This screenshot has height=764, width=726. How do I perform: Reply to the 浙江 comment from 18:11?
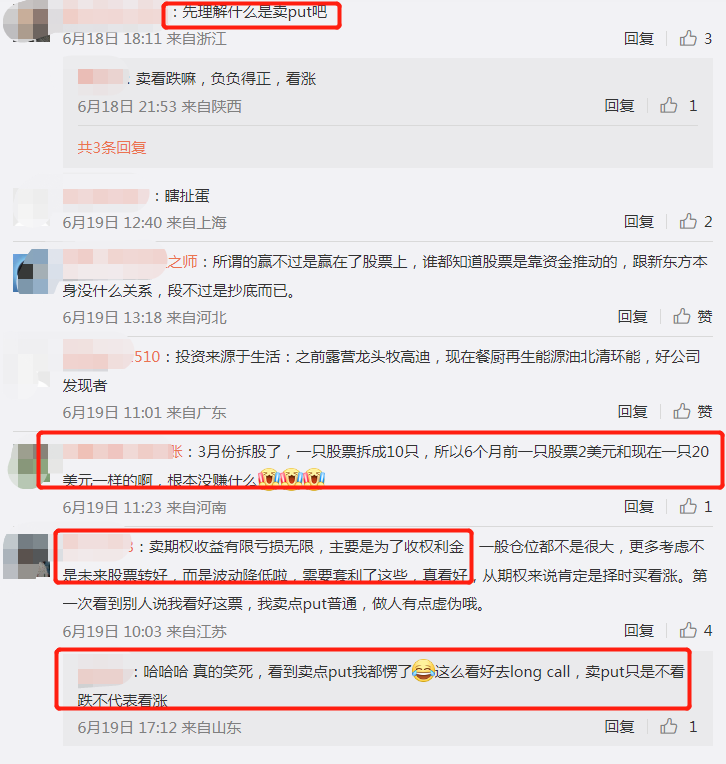click(639, 38)
